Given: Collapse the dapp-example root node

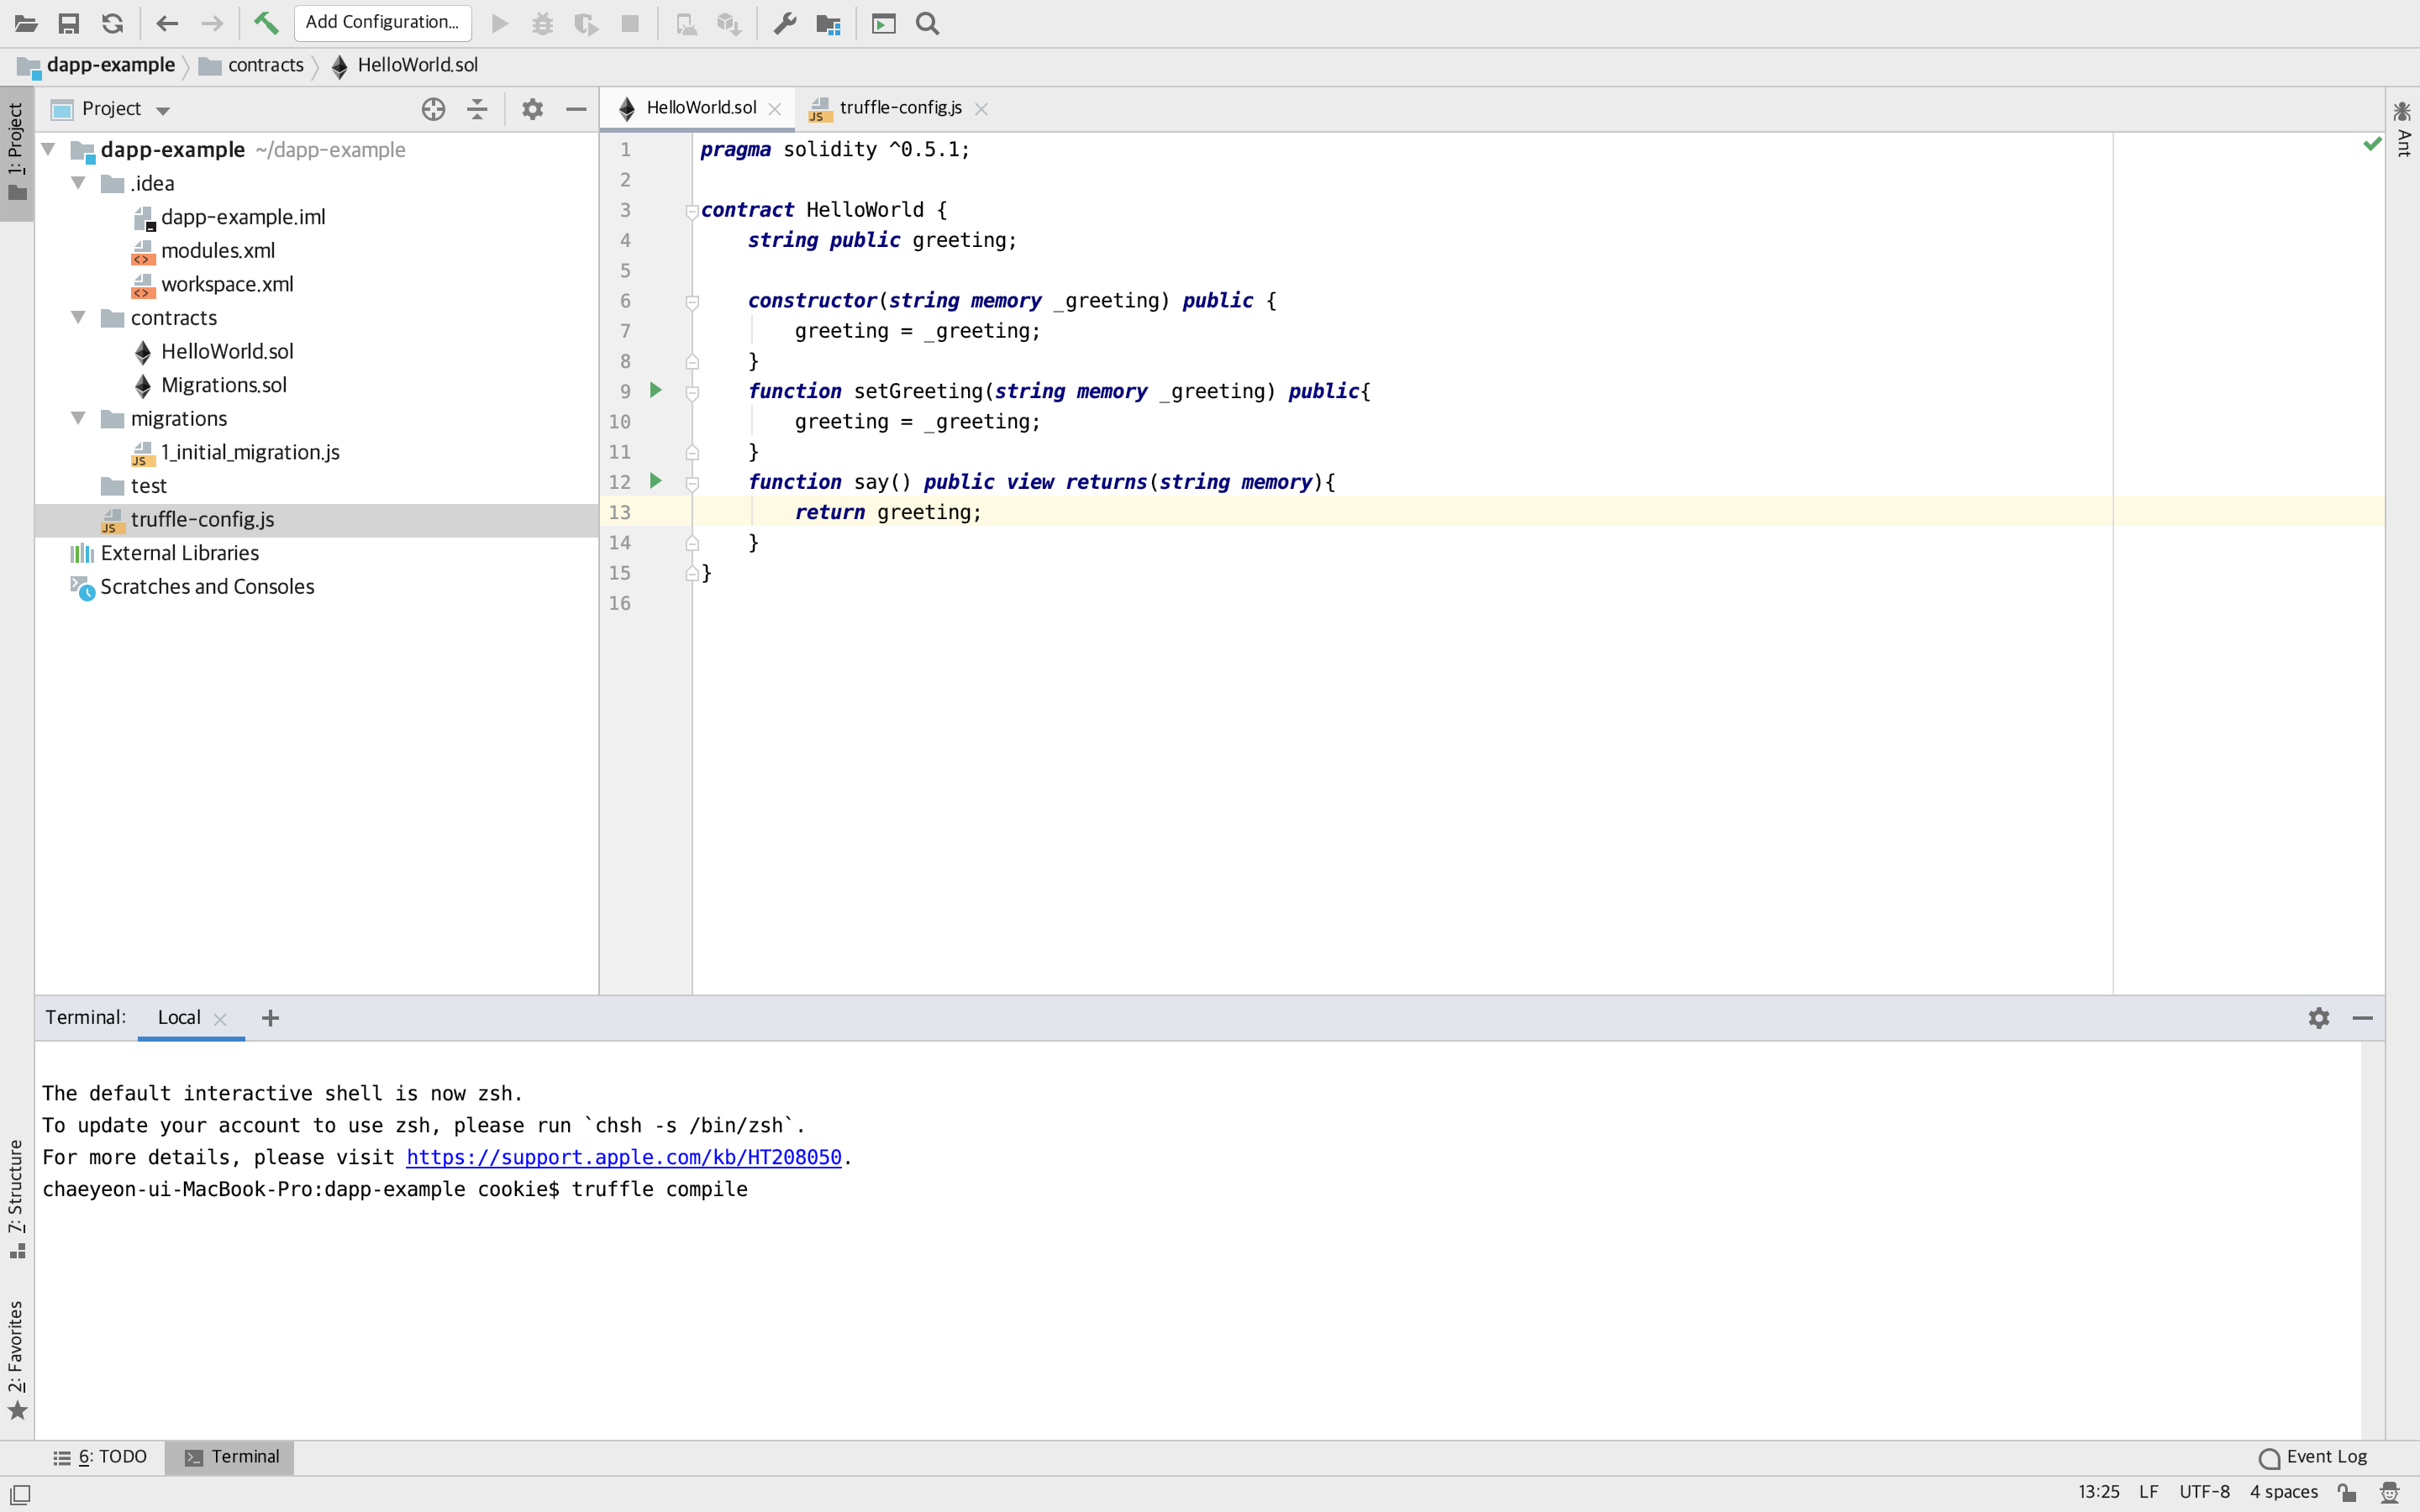Looking at the screenshot, I should pyautogui.click(x=48, y=150).
